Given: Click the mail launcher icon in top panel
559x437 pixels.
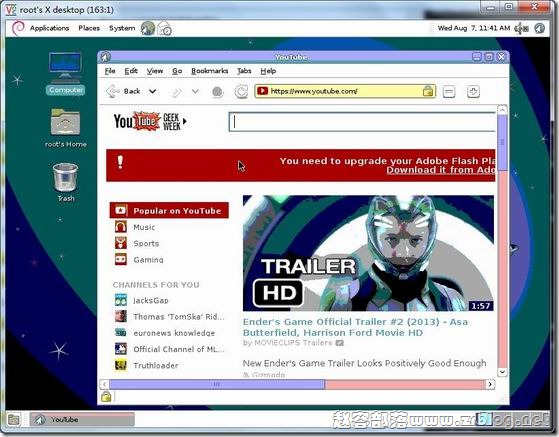Looking at the screenshot, I should click(x=164, y=29).
